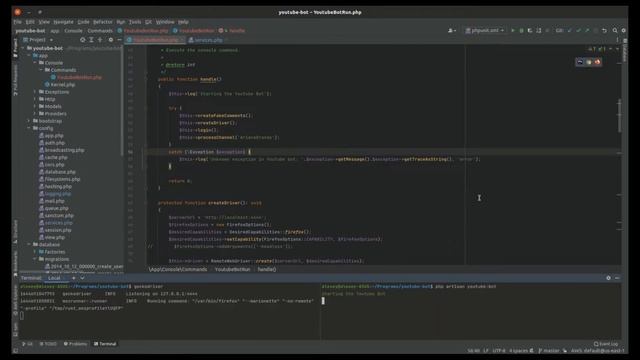Update project via Git blue arrow
640x360 pixels.
point(570,31)
